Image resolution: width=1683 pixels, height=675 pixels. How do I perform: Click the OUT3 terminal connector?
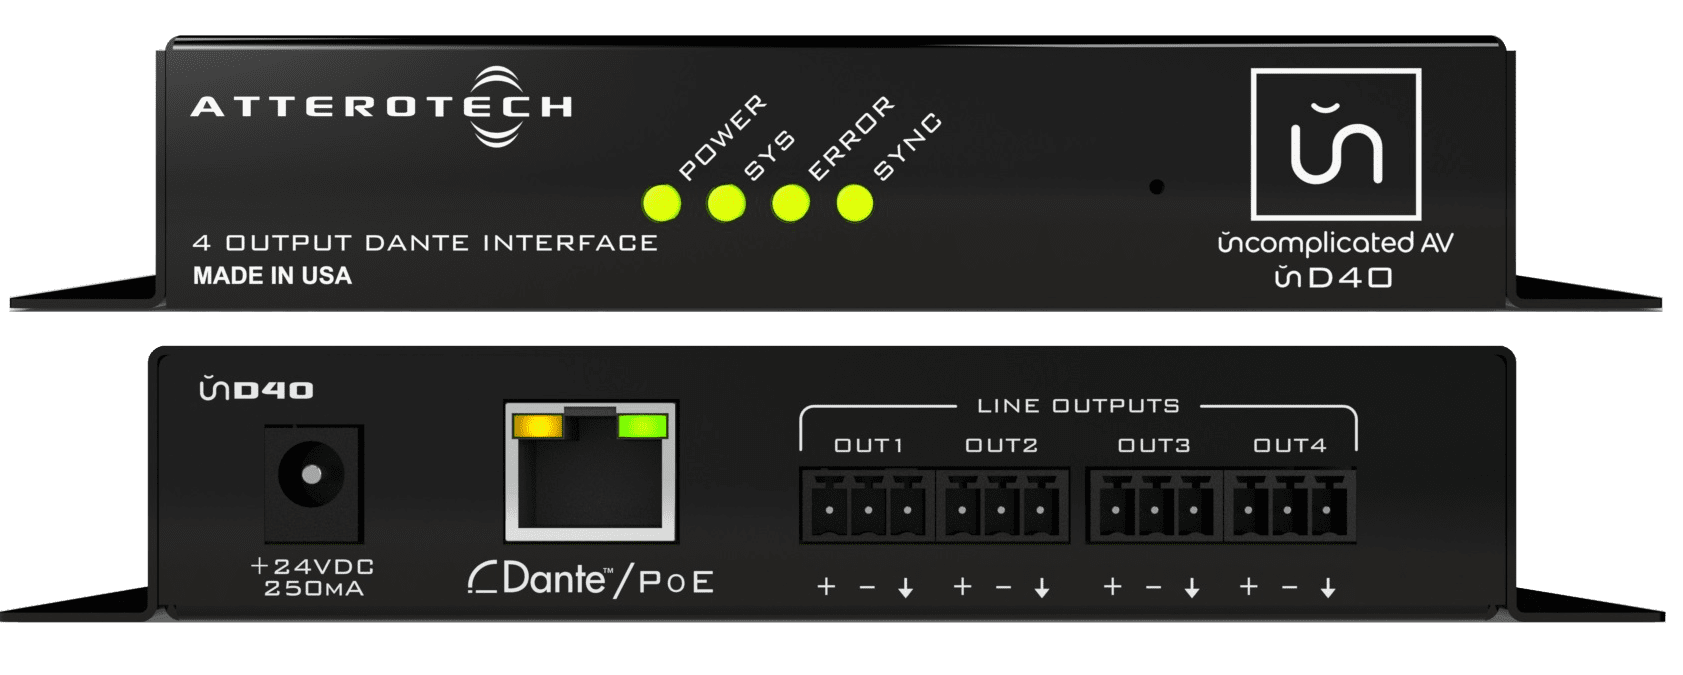(x=1155, y=505)
